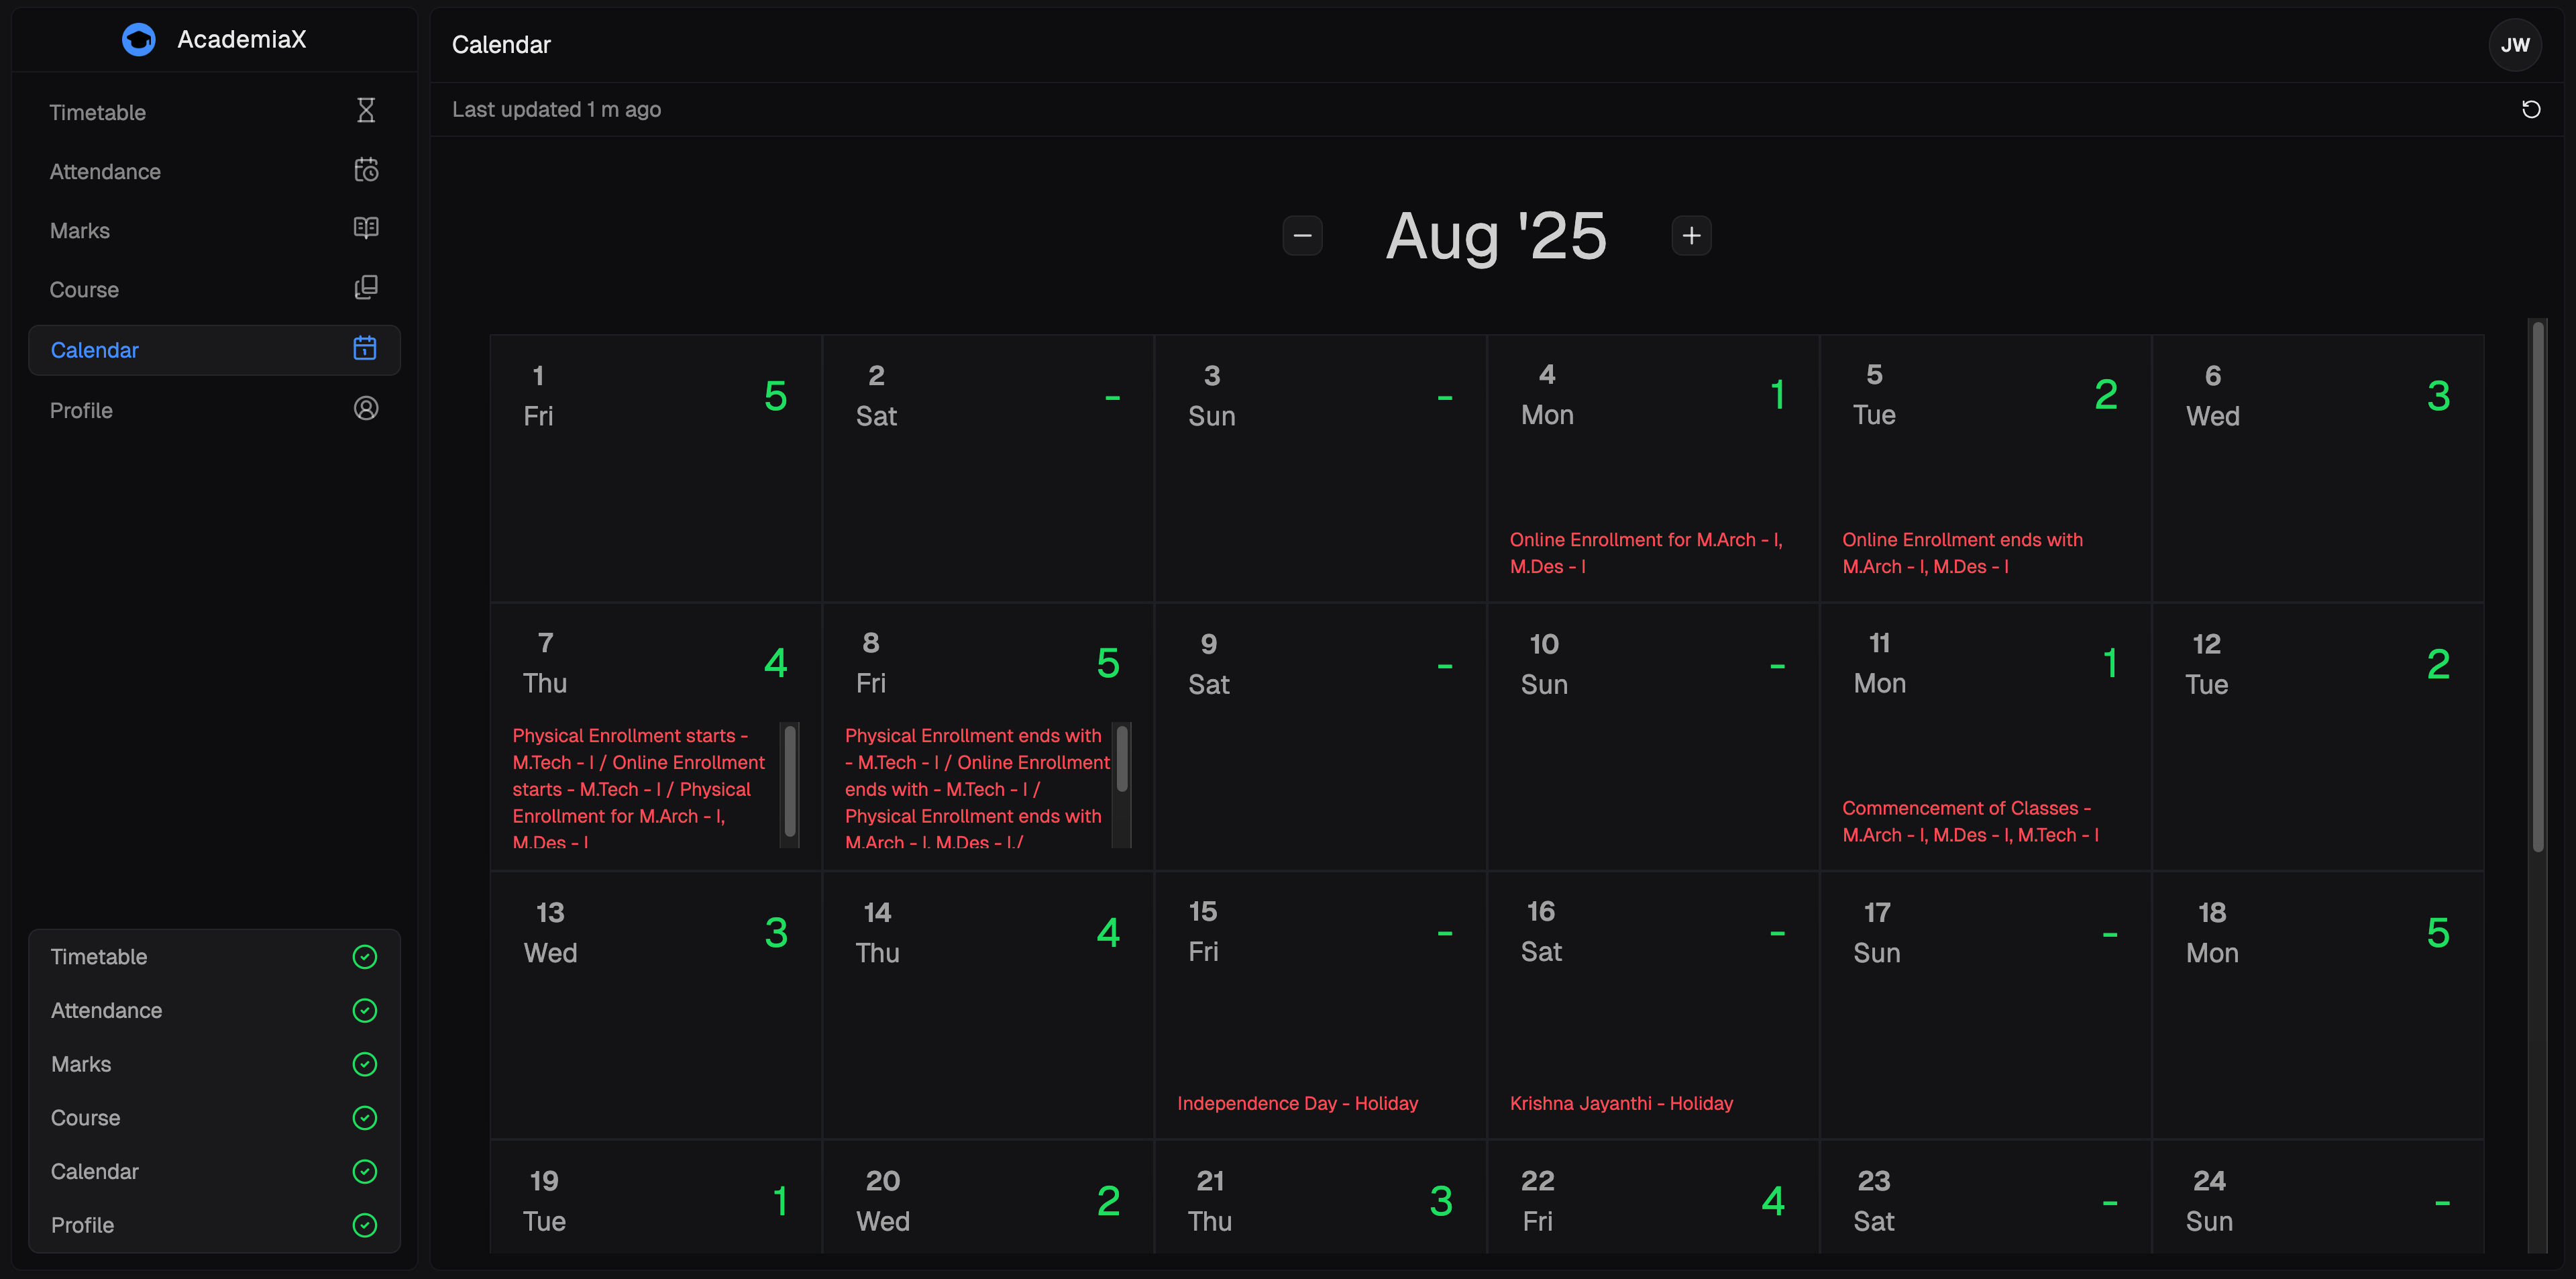Screen dimensions: 2576x1279
Task: Click the main calendar vertical scrollbar
Action: click(2537, 588)
